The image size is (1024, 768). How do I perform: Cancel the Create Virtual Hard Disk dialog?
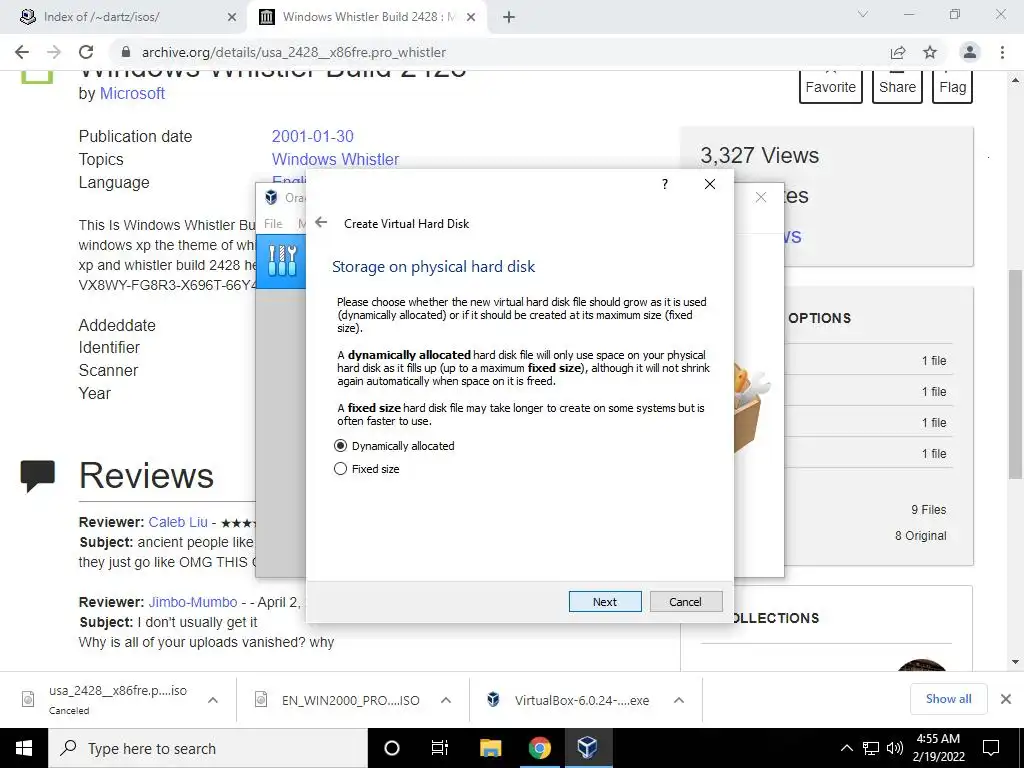686,601
